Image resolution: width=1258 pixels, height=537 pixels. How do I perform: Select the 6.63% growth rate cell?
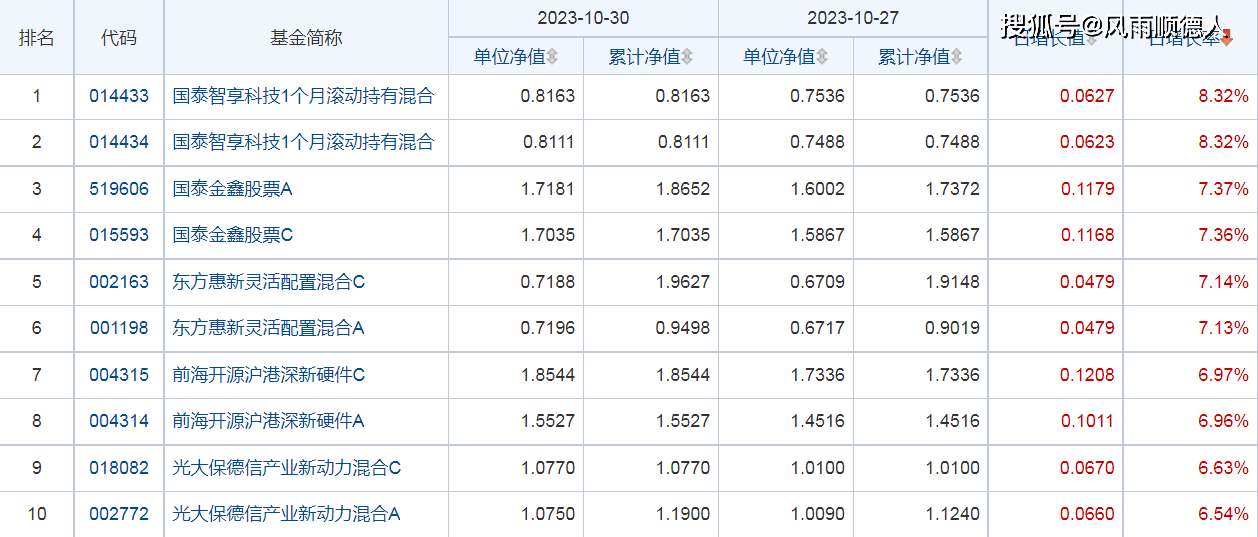click(x=1223, y=468)
